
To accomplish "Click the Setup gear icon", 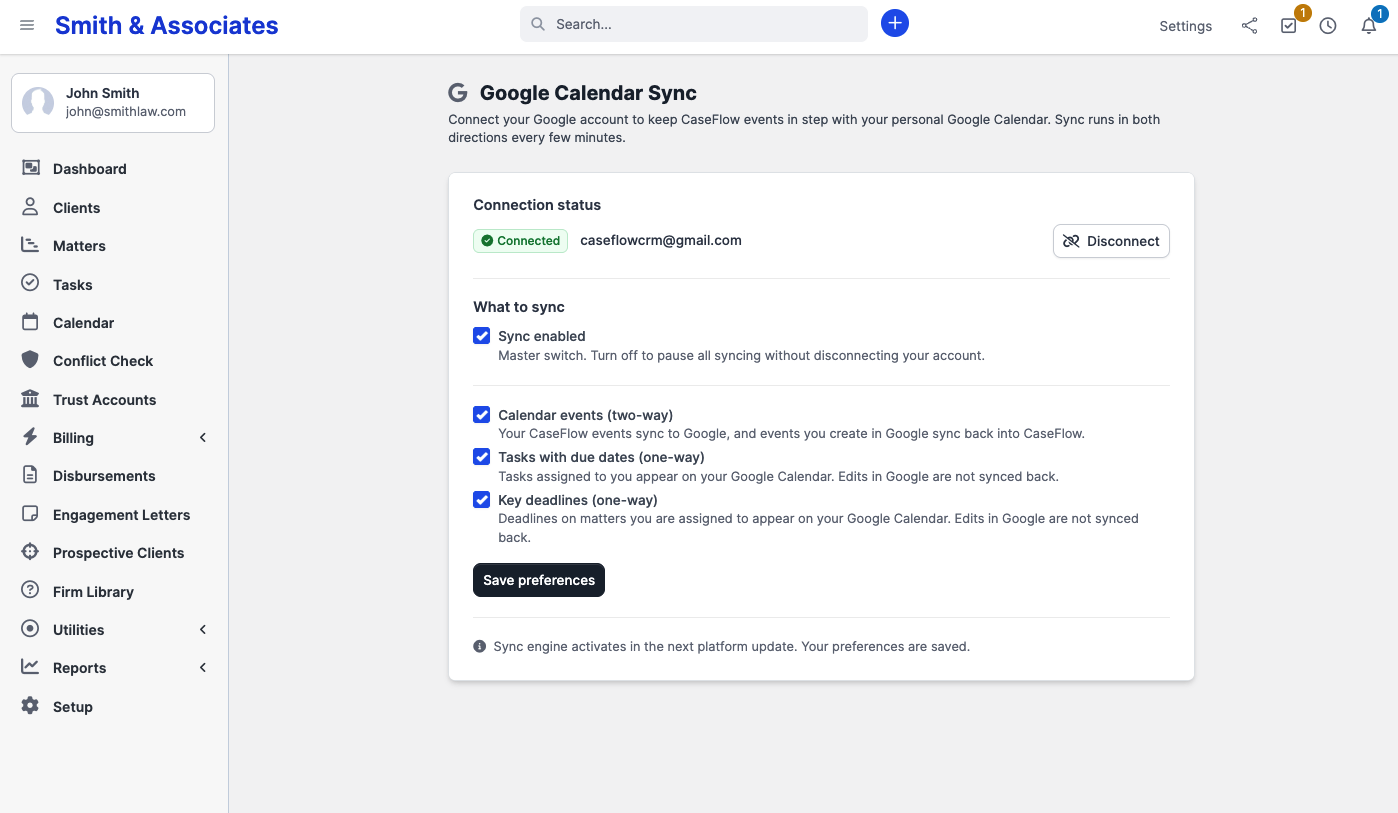I will [x=31, y=706].
